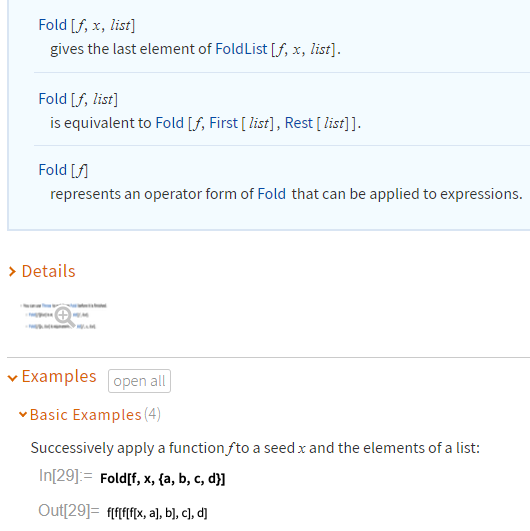Viewport: 530px width, 531px height.
Task: Click Fold link in 'Fold [f, x, list]' usage
Action: coord(52,25)
